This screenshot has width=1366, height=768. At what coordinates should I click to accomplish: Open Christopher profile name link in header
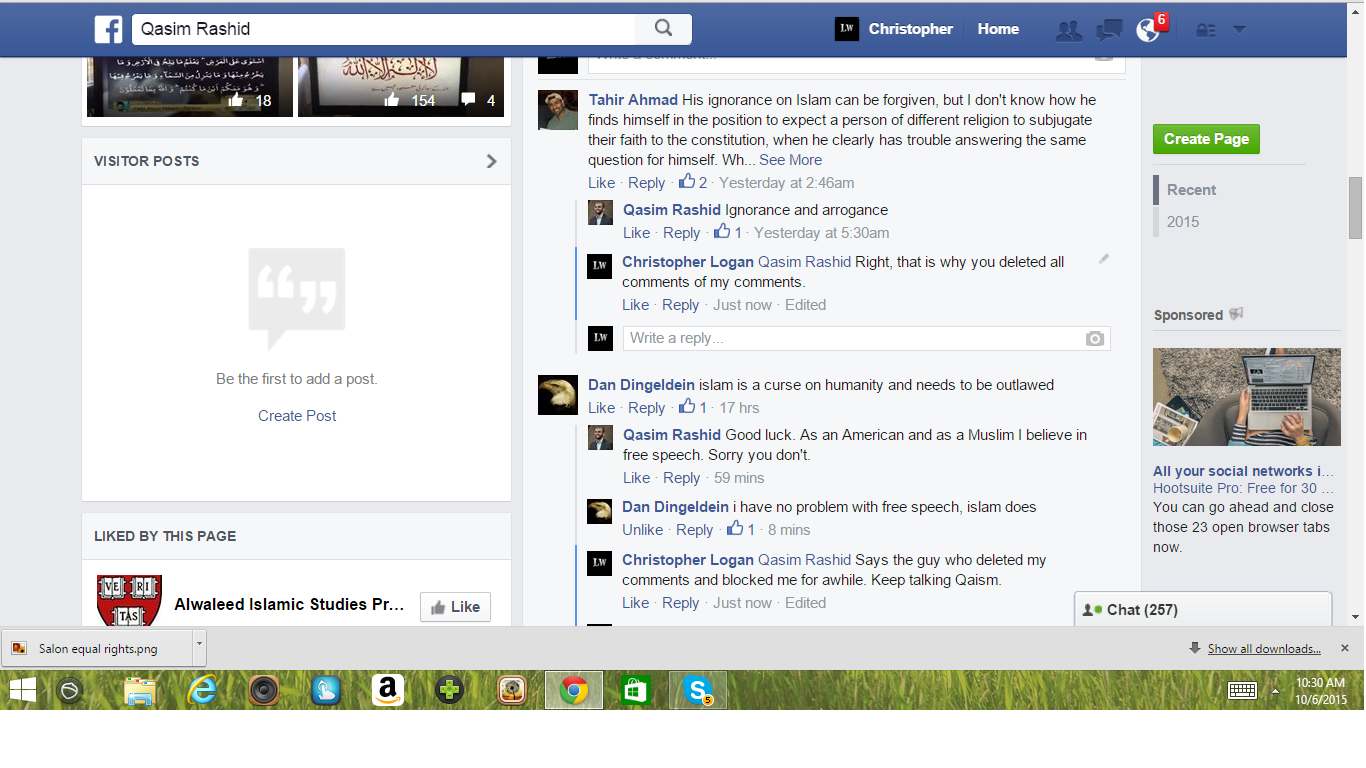click(x=910, y=29)
